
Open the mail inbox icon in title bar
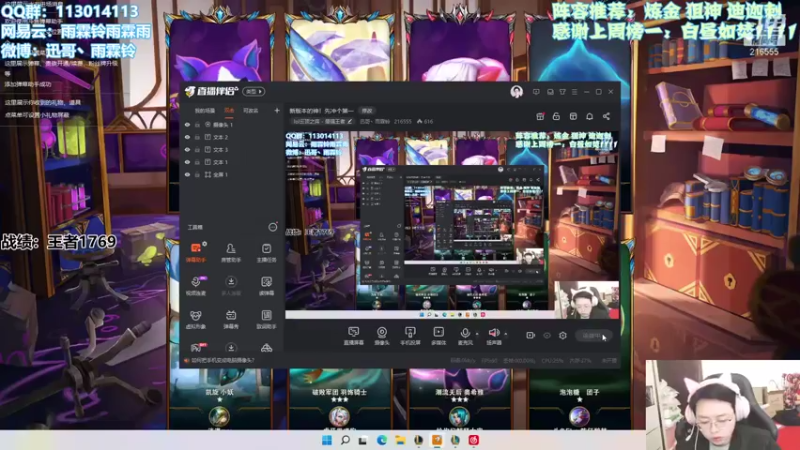click(x=550, y=92)
